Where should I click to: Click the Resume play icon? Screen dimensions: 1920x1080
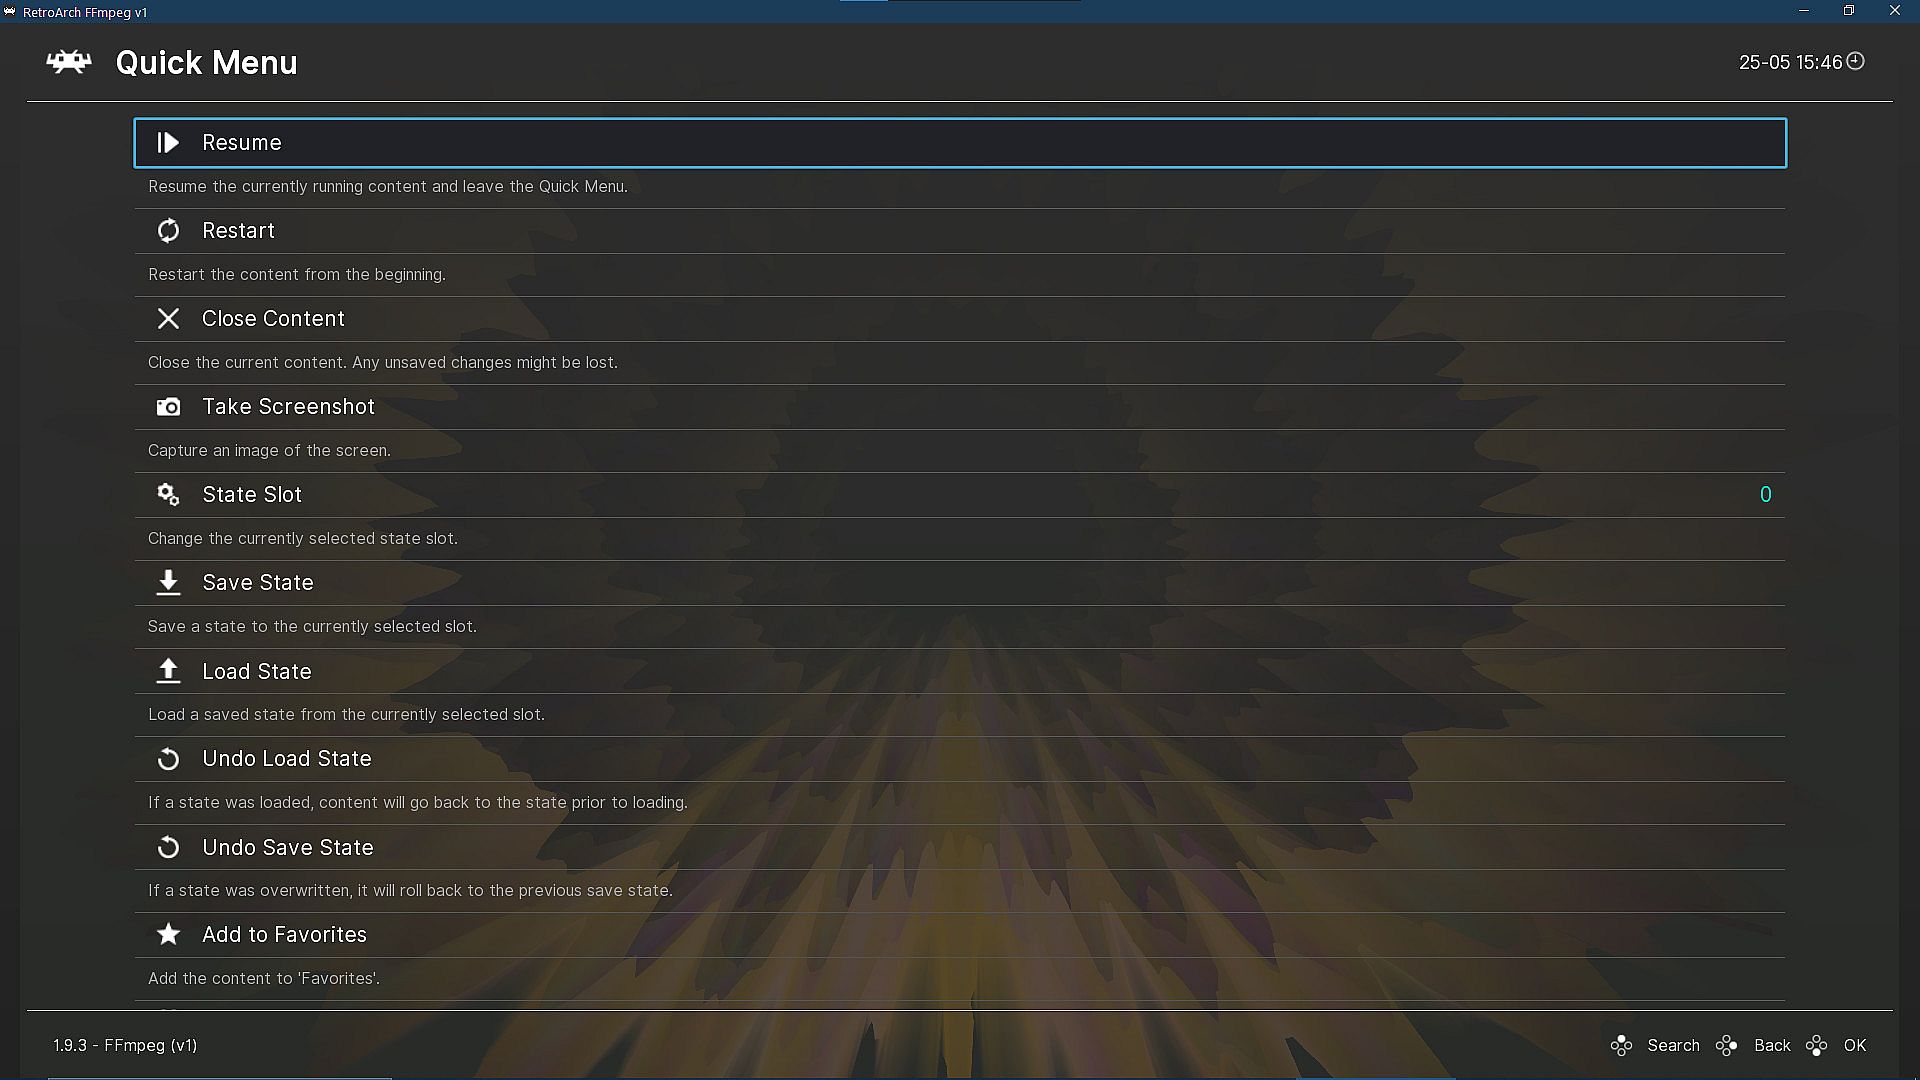[168, 143]
